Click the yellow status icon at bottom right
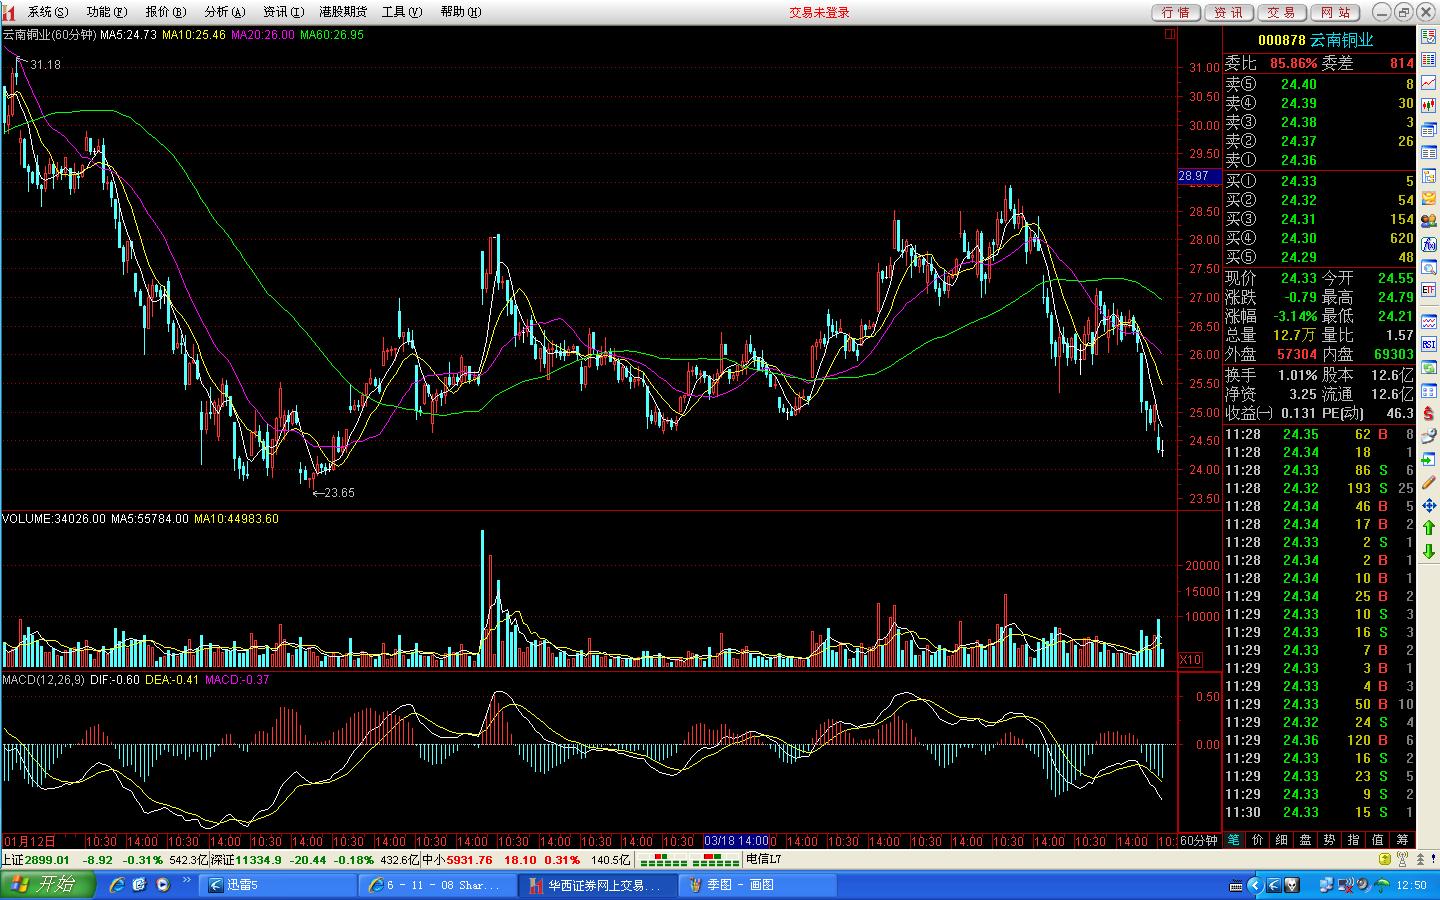Screen dimensions: 1440x900 coord(1385,859)
